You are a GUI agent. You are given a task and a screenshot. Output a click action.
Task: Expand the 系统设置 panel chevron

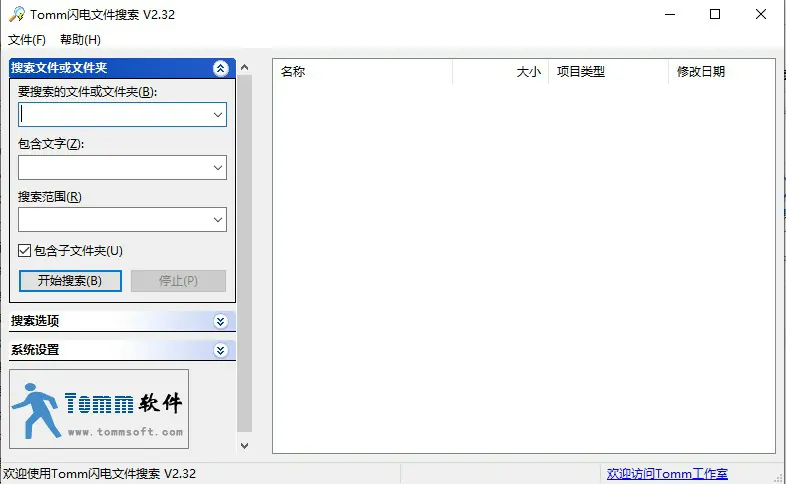221,350
